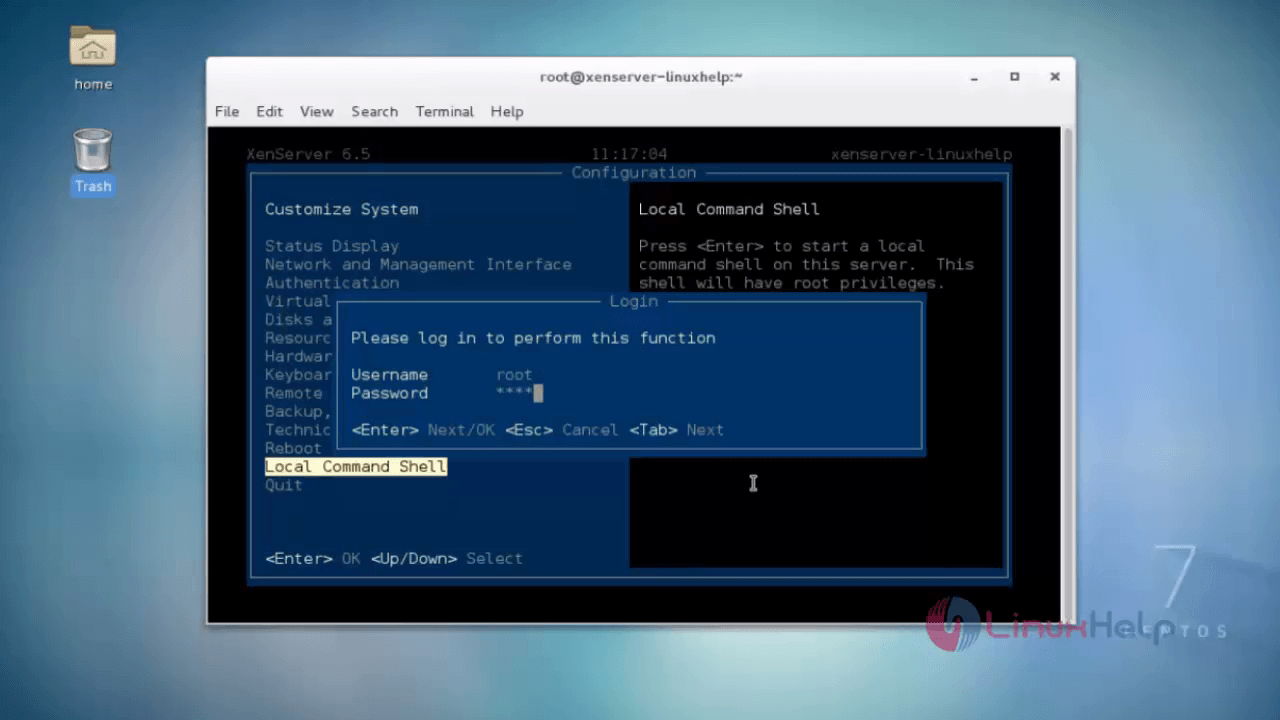The image size is (1280, 720).
Task: Click the Local Command Shell heading on right
Action: coord(729,209)
